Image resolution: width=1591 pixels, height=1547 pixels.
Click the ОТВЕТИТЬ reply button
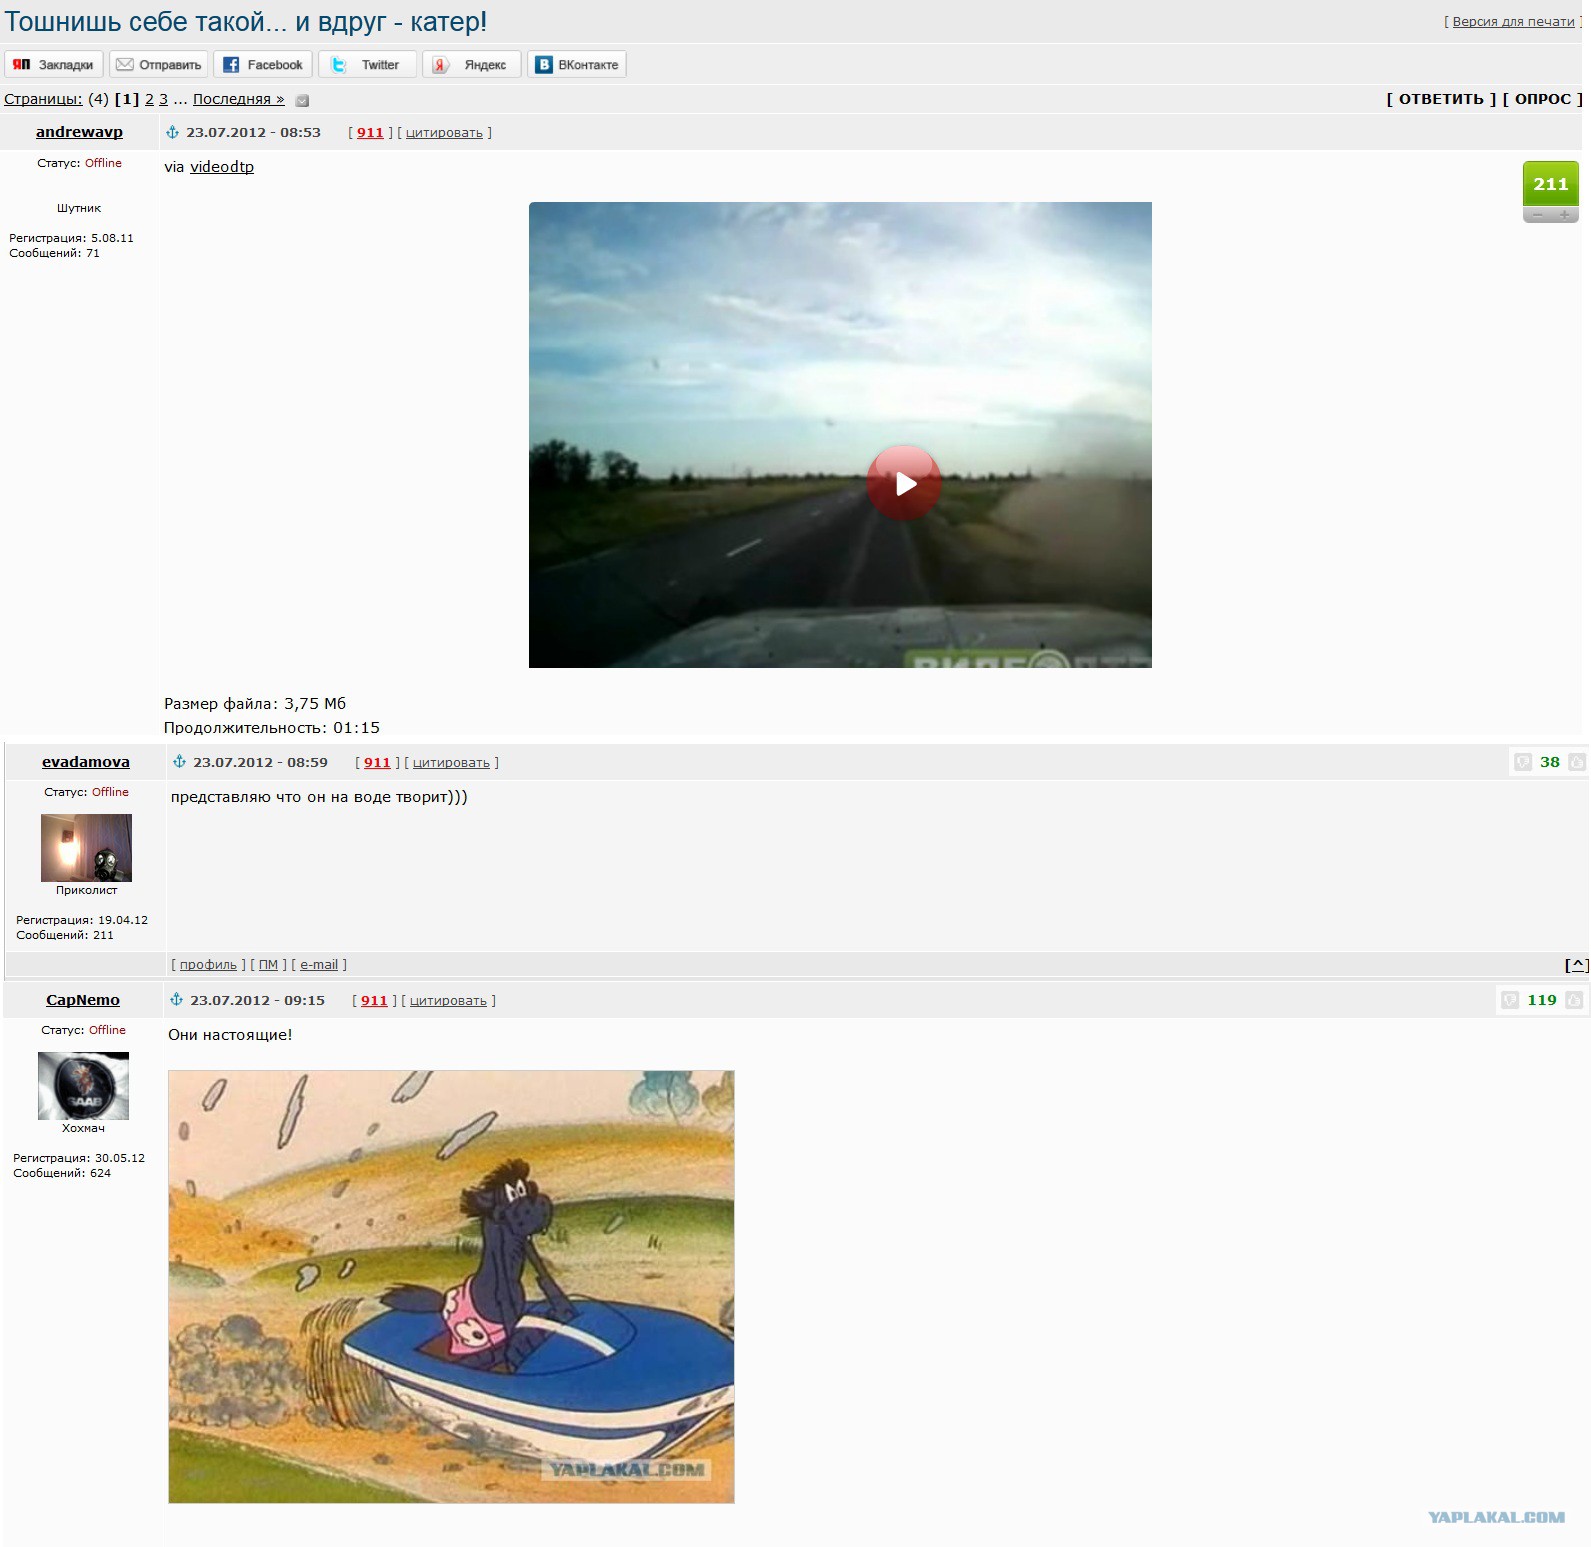point(1441,99)
